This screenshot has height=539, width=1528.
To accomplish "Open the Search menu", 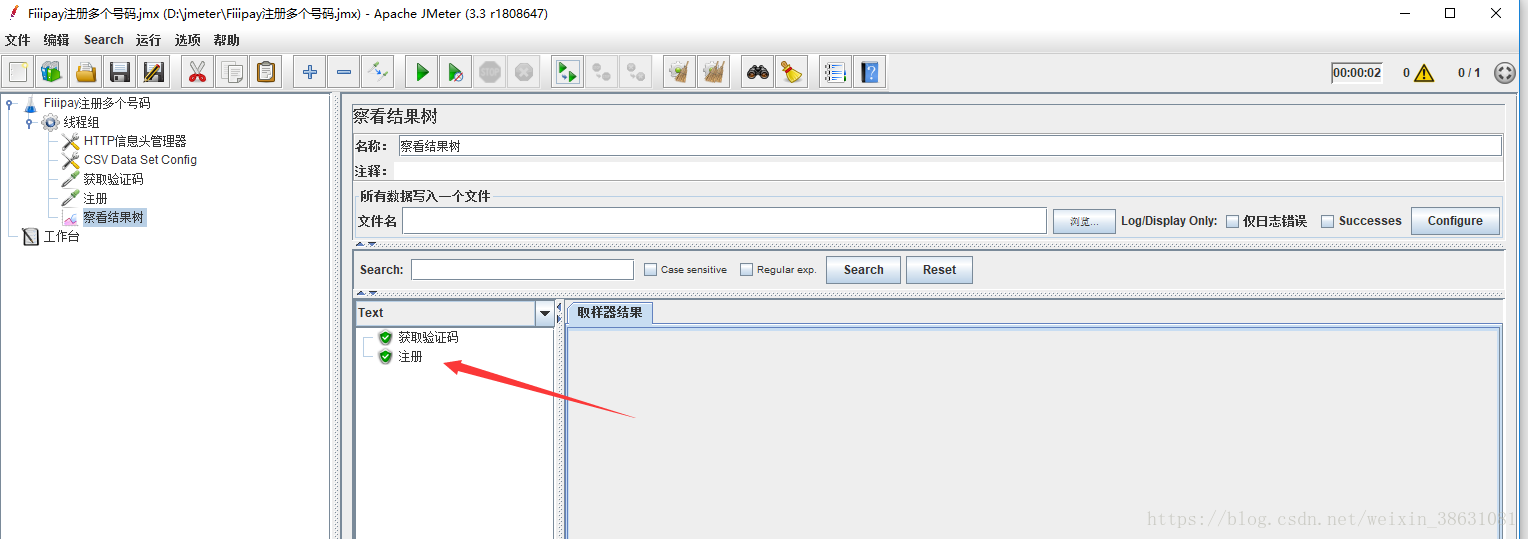I will pyautogui.click(x=104, y=40).
